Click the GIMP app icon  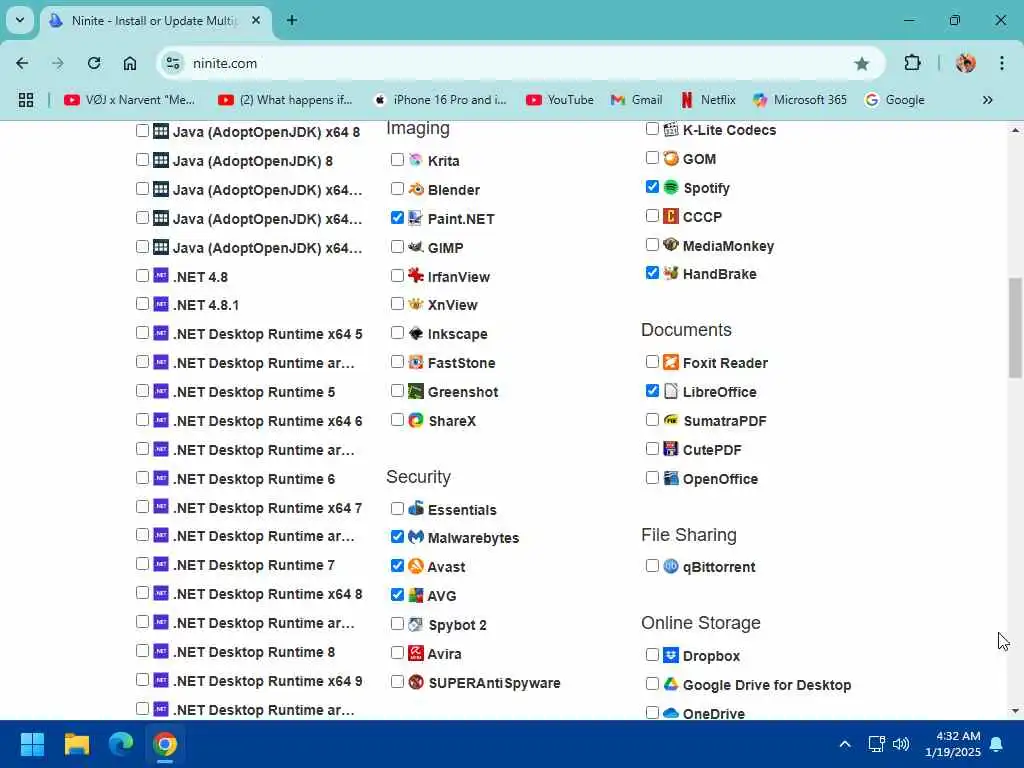pos(415,247)
